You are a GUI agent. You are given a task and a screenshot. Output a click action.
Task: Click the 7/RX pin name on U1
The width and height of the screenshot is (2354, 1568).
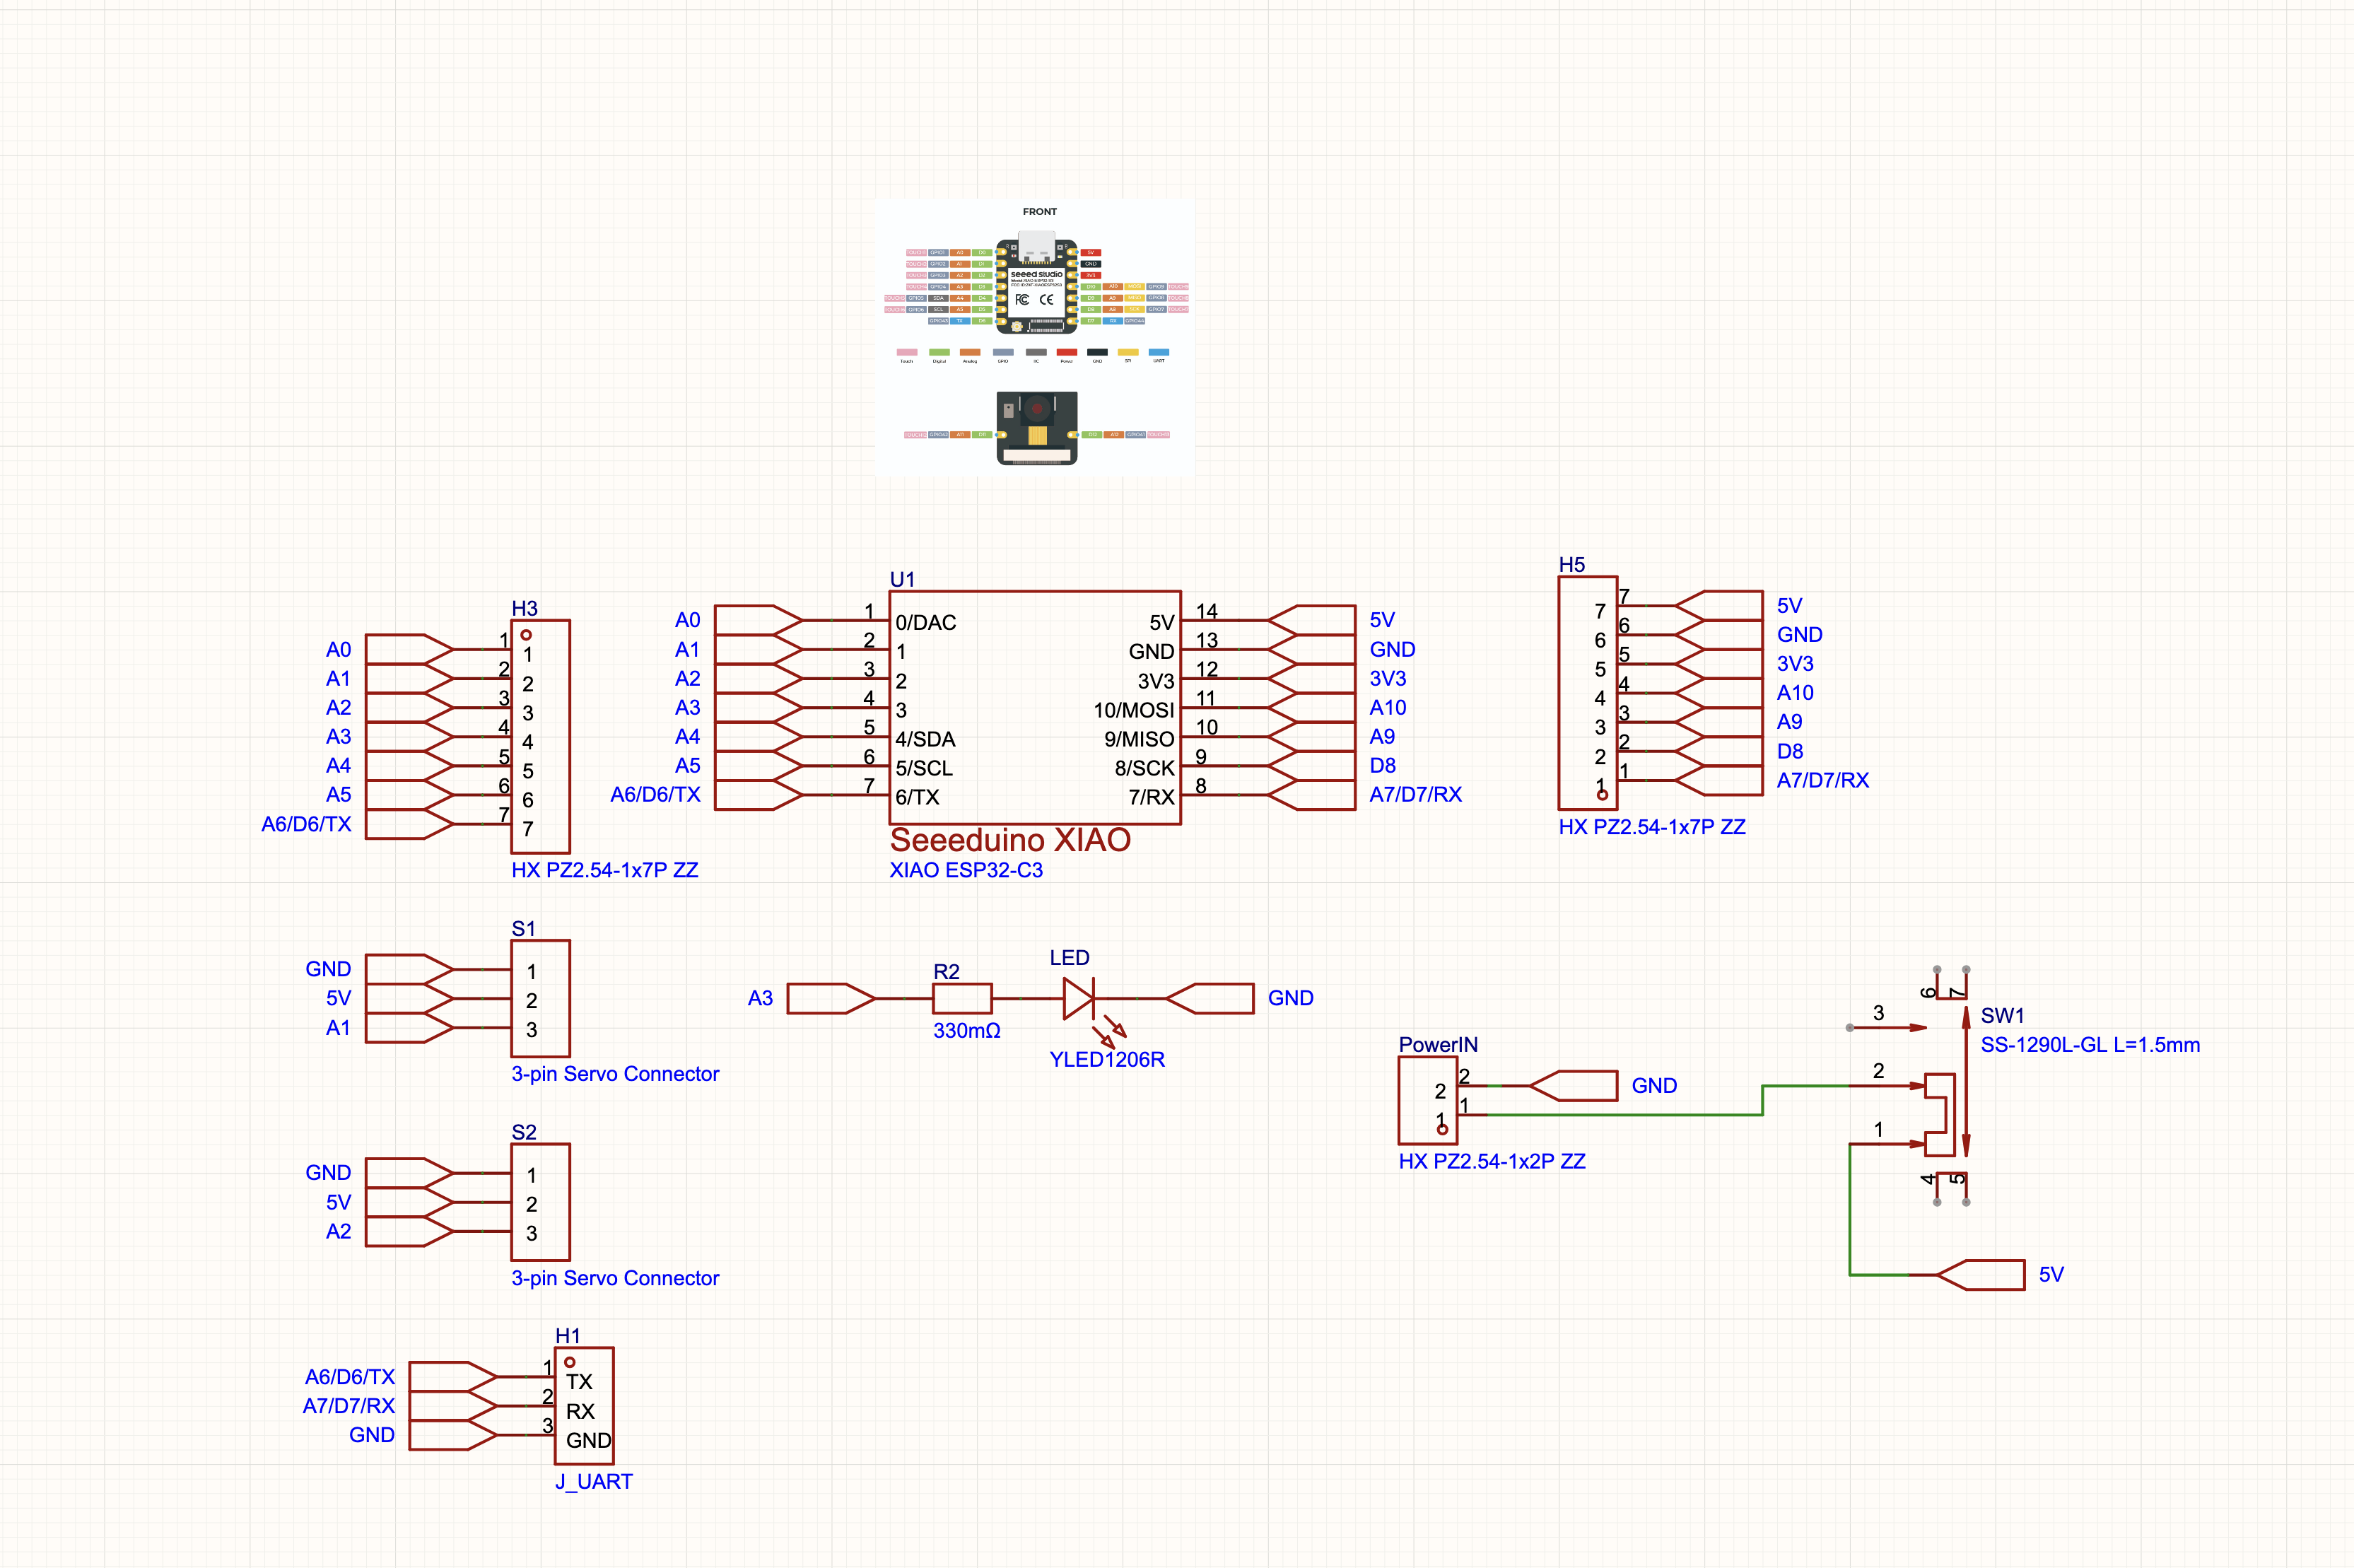tap(1151, 797)
